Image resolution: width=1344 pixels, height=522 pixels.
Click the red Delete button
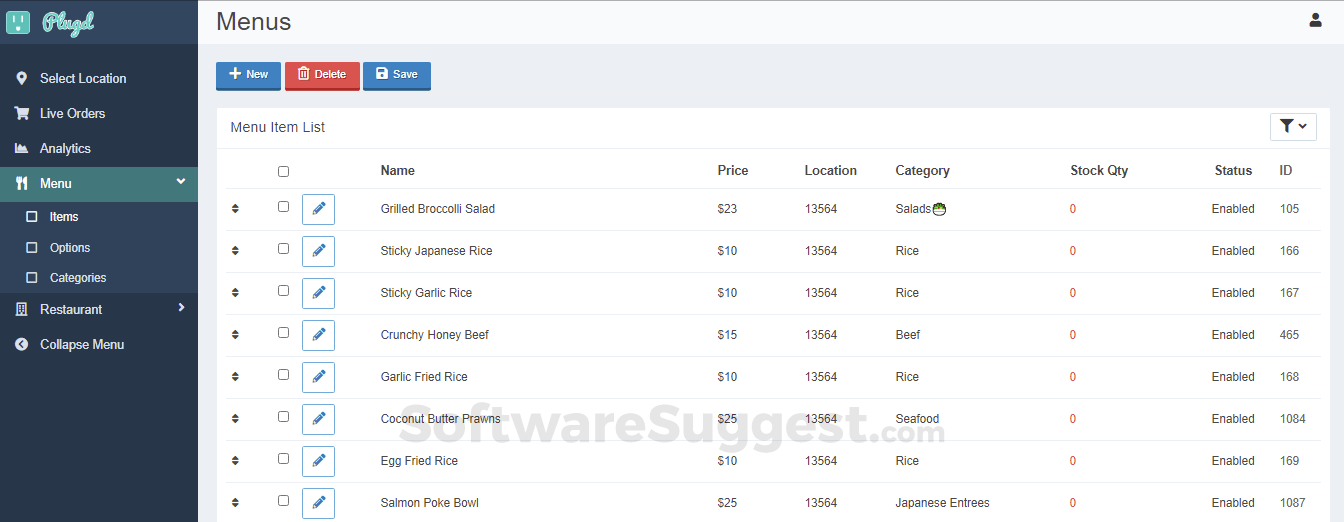click(322, 75)
